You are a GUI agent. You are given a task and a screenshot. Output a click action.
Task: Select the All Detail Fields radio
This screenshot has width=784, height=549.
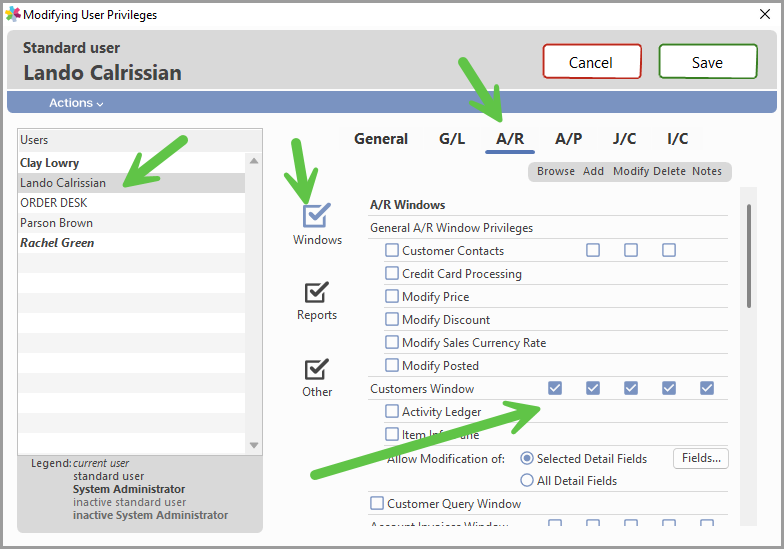(x=527, y=480)
